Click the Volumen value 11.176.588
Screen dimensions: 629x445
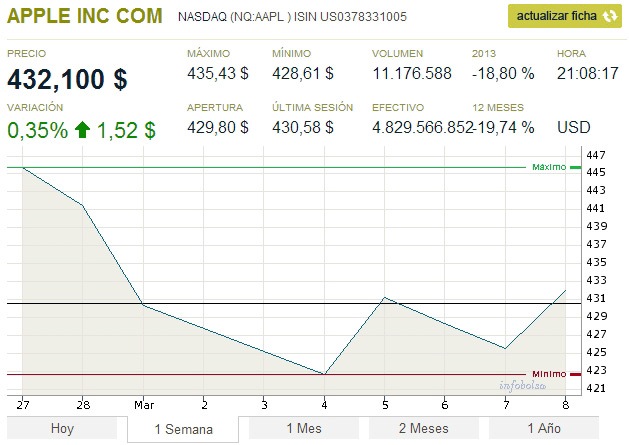(x=412, y=73)
